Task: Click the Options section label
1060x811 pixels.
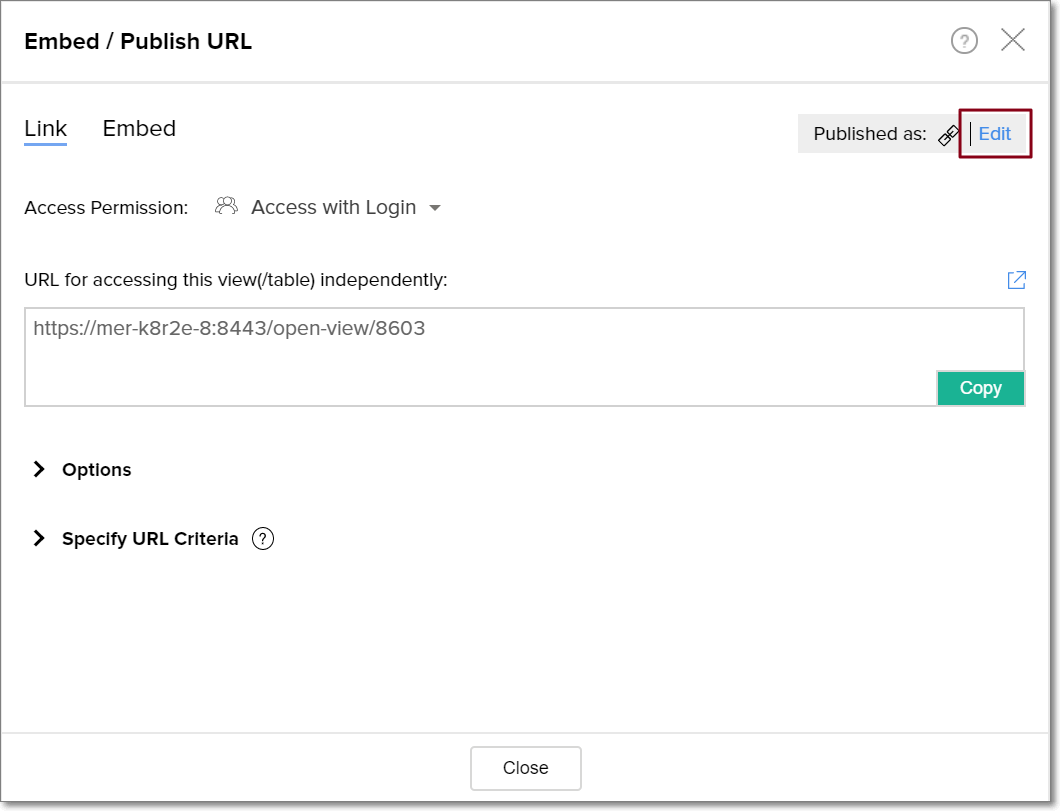Action: pyautogui.click(x=97, y=470)
